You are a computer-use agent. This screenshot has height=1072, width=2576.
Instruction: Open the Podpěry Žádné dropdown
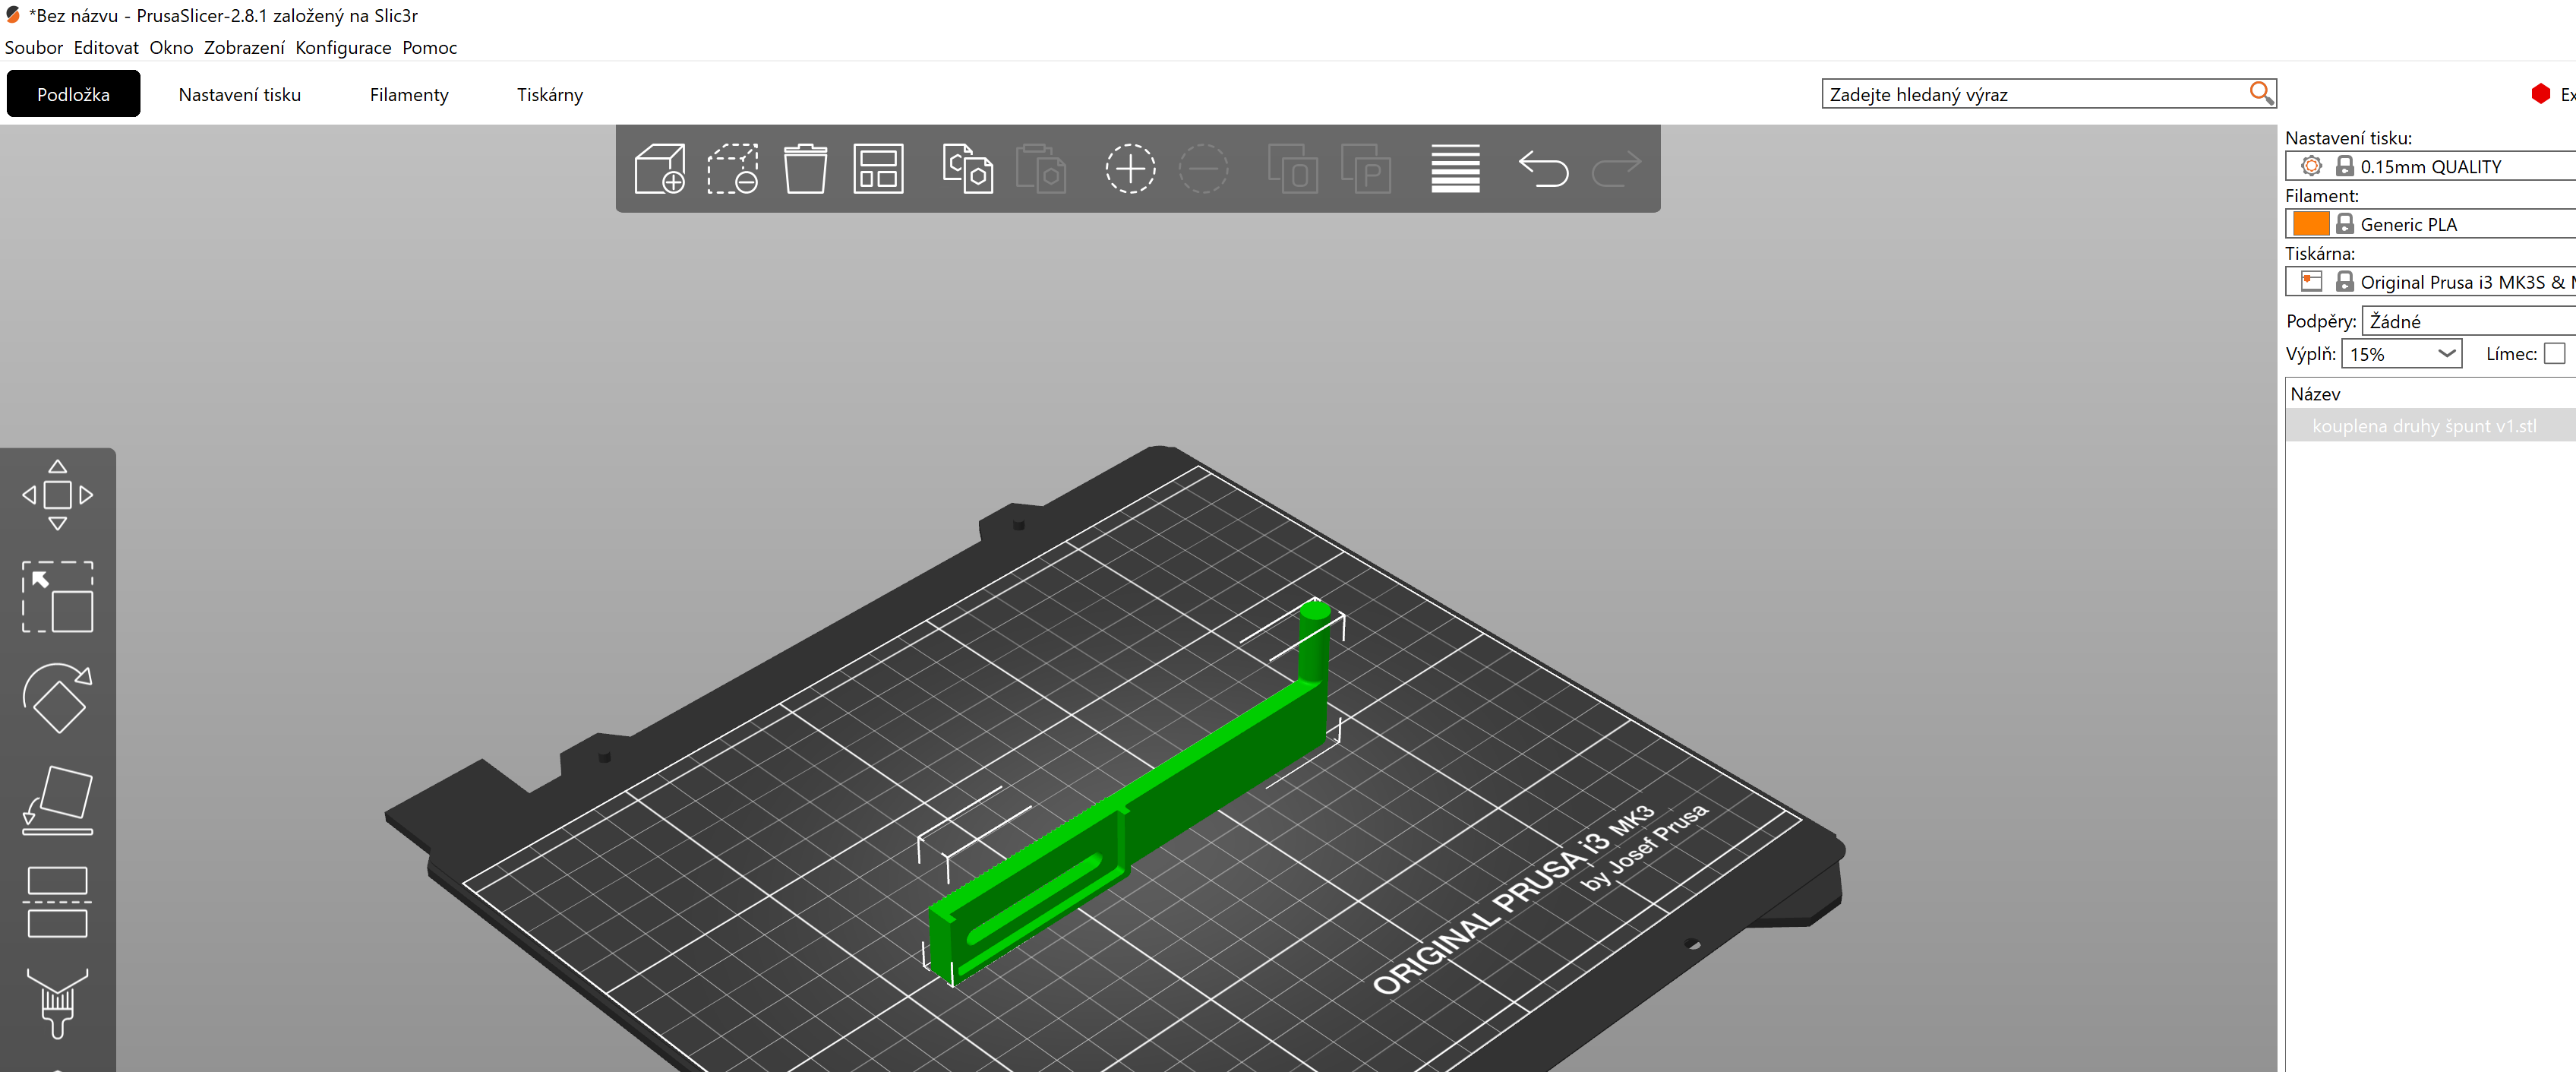click(2468, 321)
